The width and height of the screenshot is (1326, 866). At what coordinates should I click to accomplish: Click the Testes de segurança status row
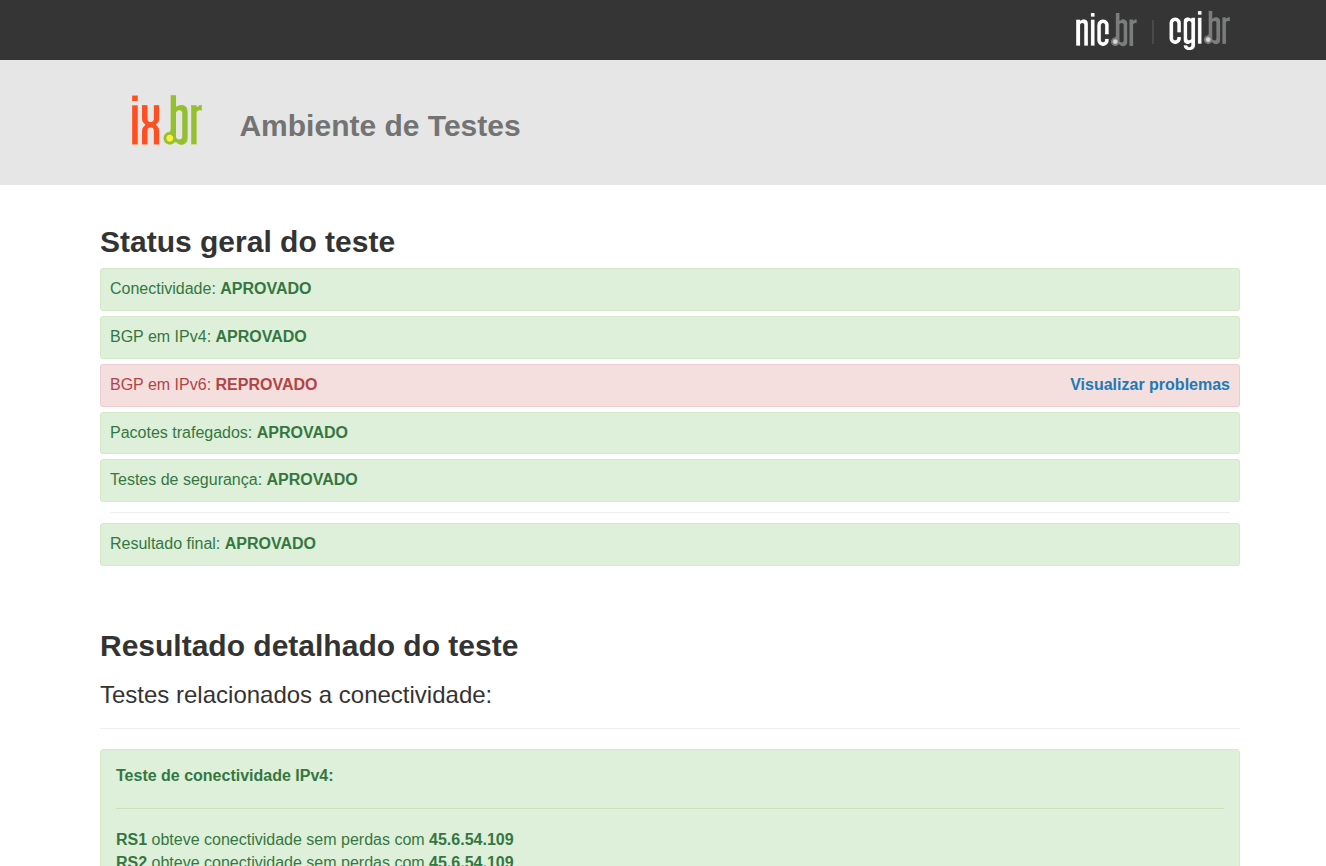coord(669,480)
